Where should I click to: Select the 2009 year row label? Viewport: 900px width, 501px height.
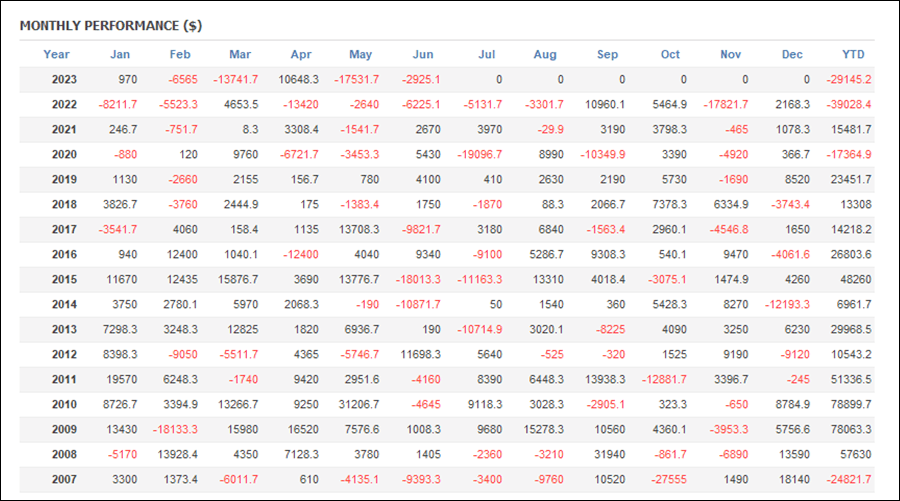click(x=64, y=429)
